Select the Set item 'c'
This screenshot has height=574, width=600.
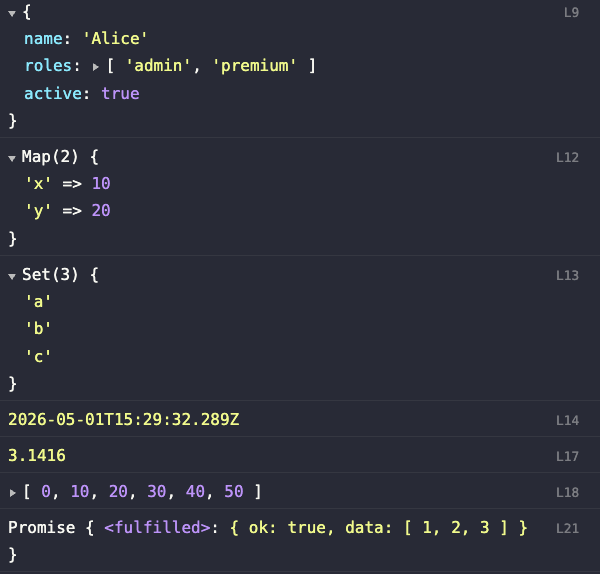coord(38,357)
